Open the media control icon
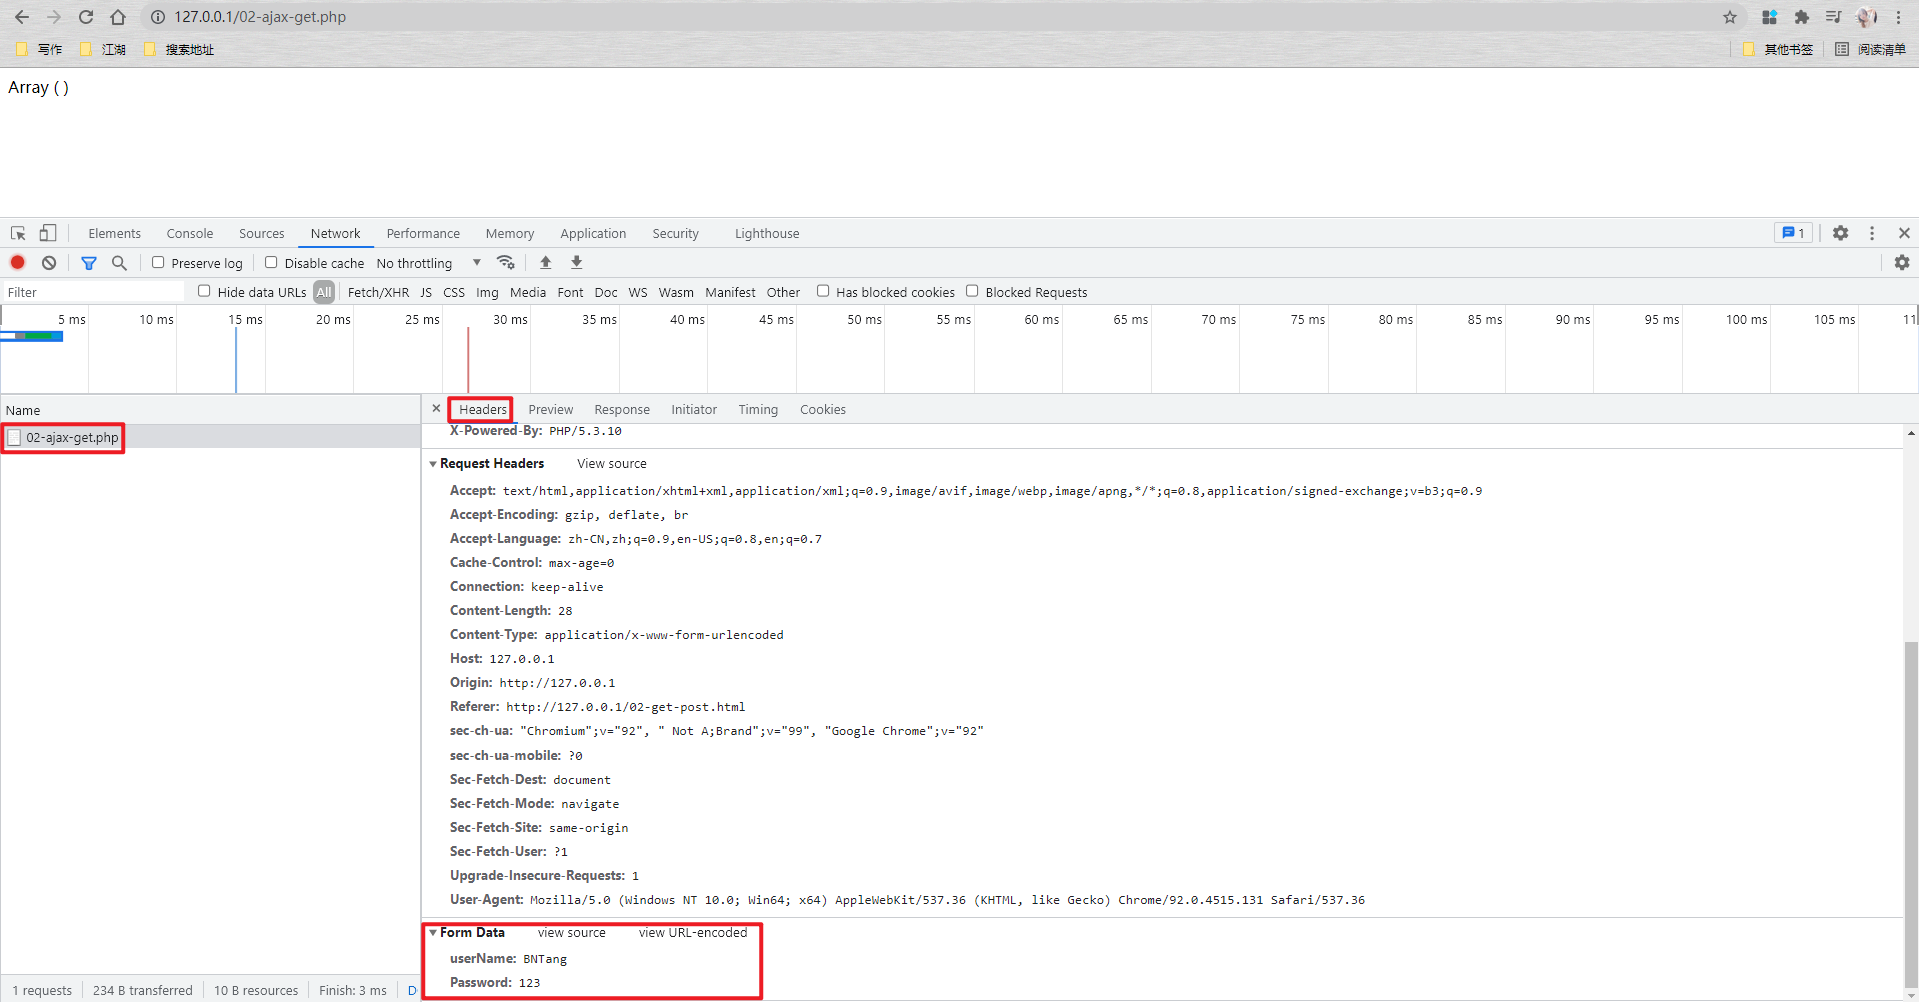 (x=1833, y=17)
